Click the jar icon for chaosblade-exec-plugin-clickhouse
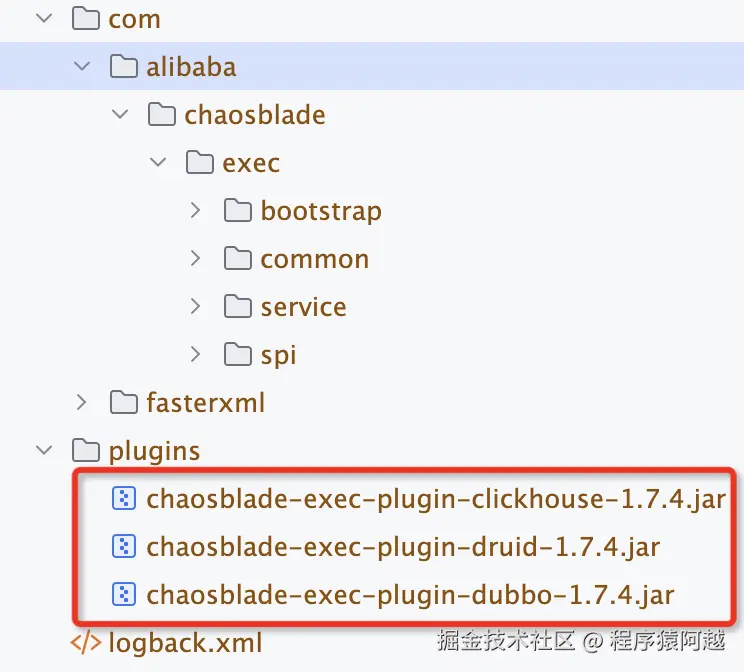The width and height of the screenshot is (744, 672). 124,499
